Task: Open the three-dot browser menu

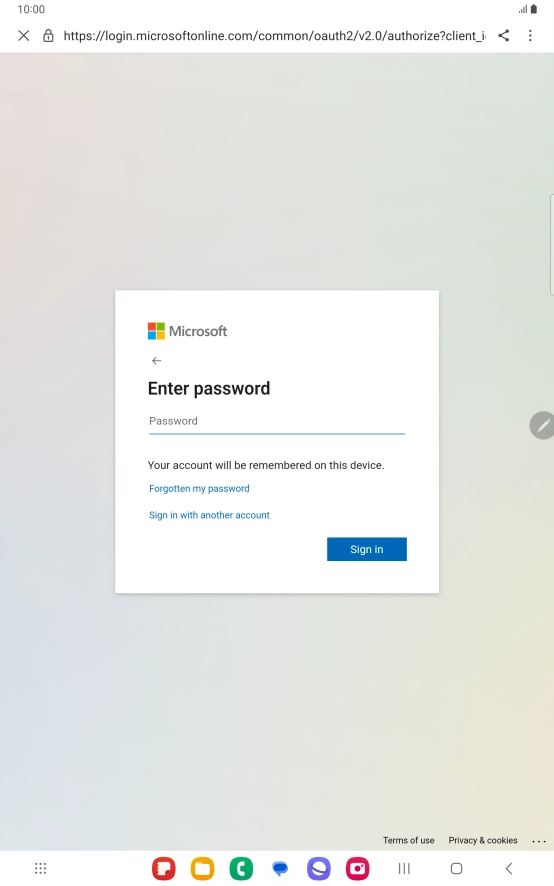Action: click(530, 36)
